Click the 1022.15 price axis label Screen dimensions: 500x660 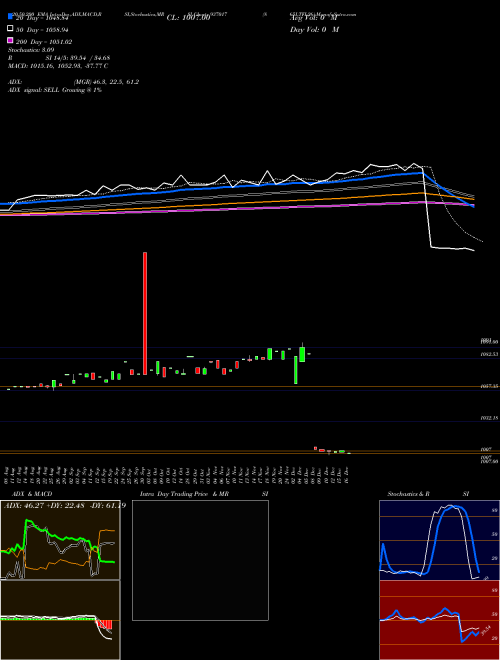(x=490, y=418)
